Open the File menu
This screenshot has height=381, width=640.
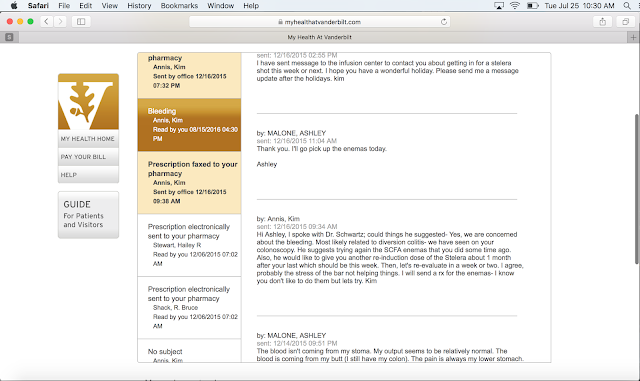pos(64,6)
